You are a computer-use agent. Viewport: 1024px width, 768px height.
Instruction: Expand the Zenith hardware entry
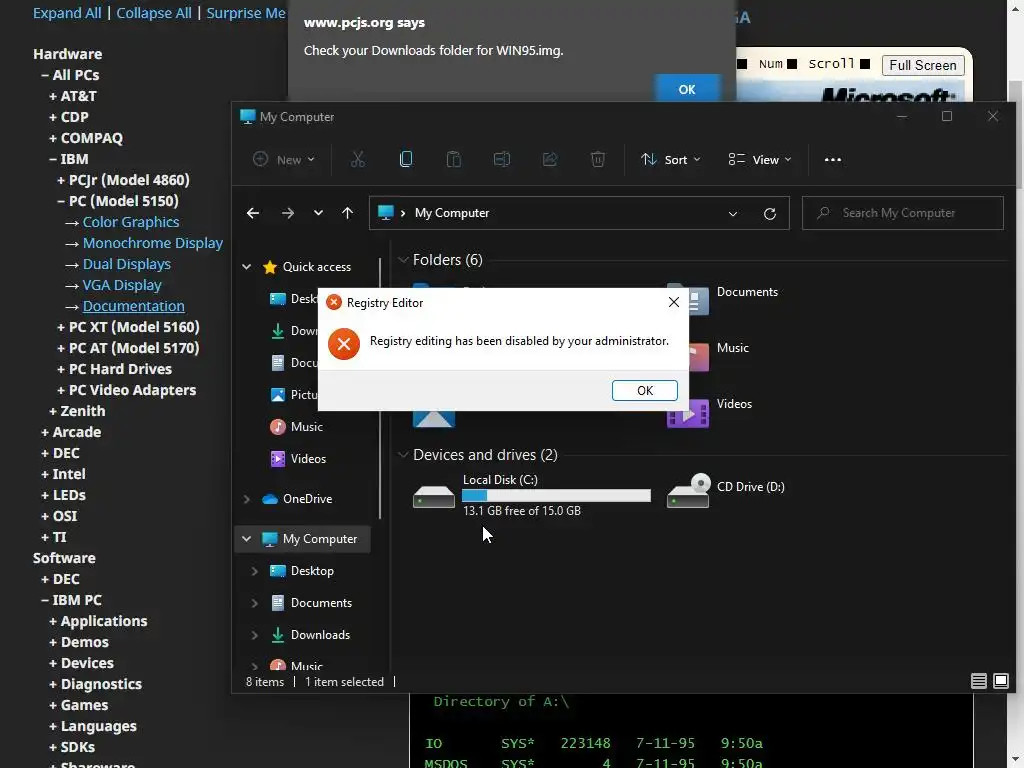[77, 411]
